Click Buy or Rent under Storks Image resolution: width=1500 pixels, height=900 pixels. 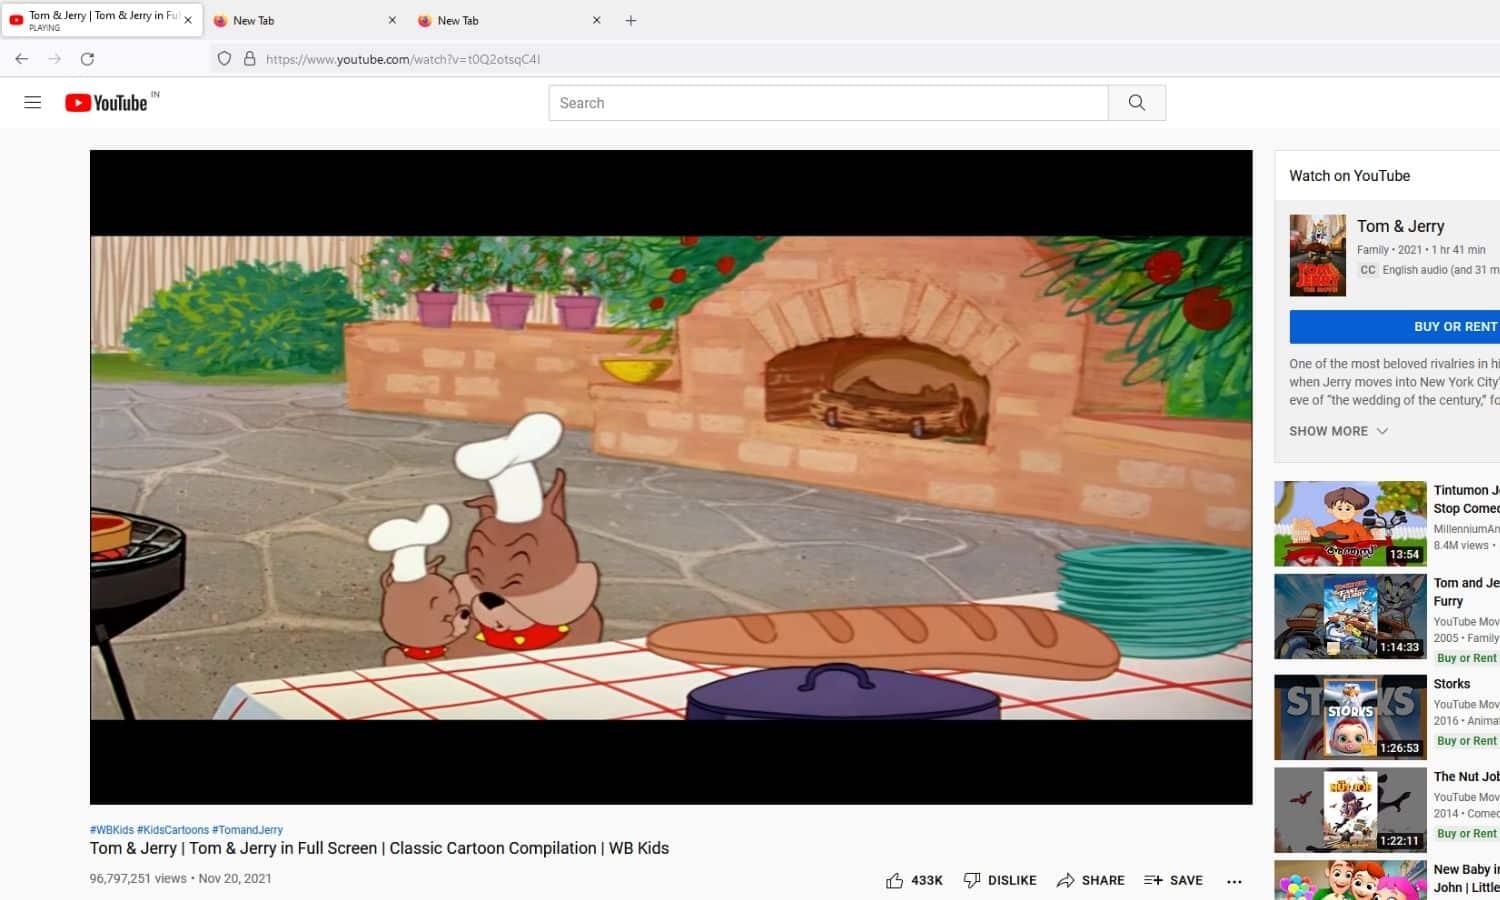(x=1467, y=741)
